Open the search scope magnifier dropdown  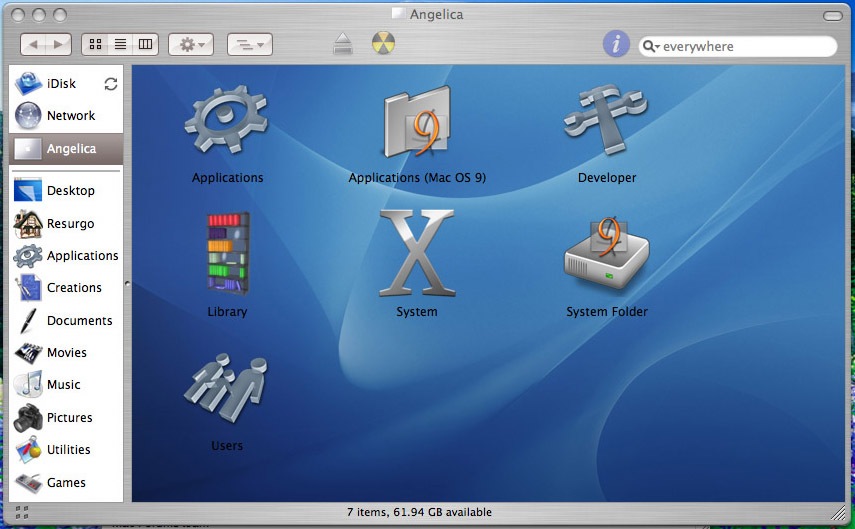click(652, 46)
